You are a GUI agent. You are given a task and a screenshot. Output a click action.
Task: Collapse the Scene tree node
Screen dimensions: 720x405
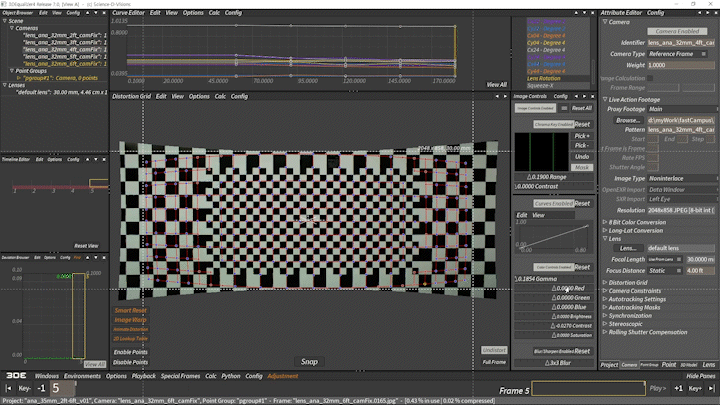5,21
